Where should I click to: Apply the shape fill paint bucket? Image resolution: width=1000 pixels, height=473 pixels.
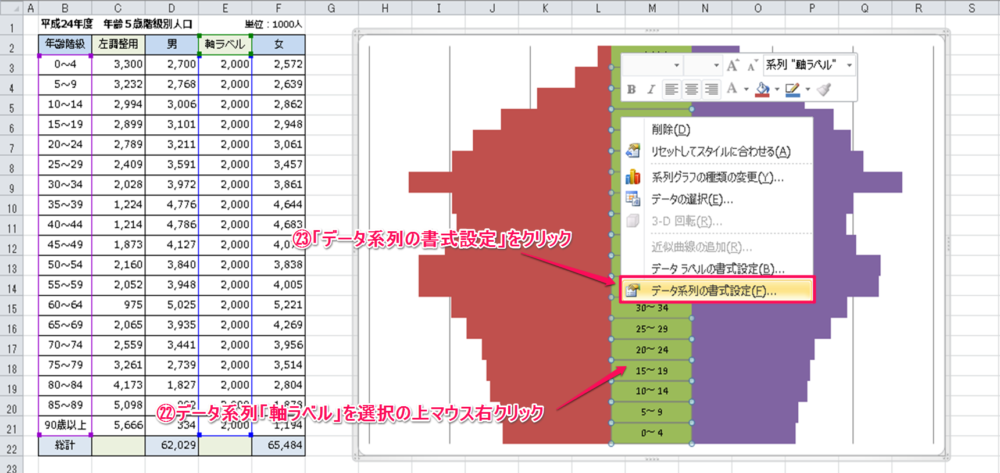[x=762, y=89]
